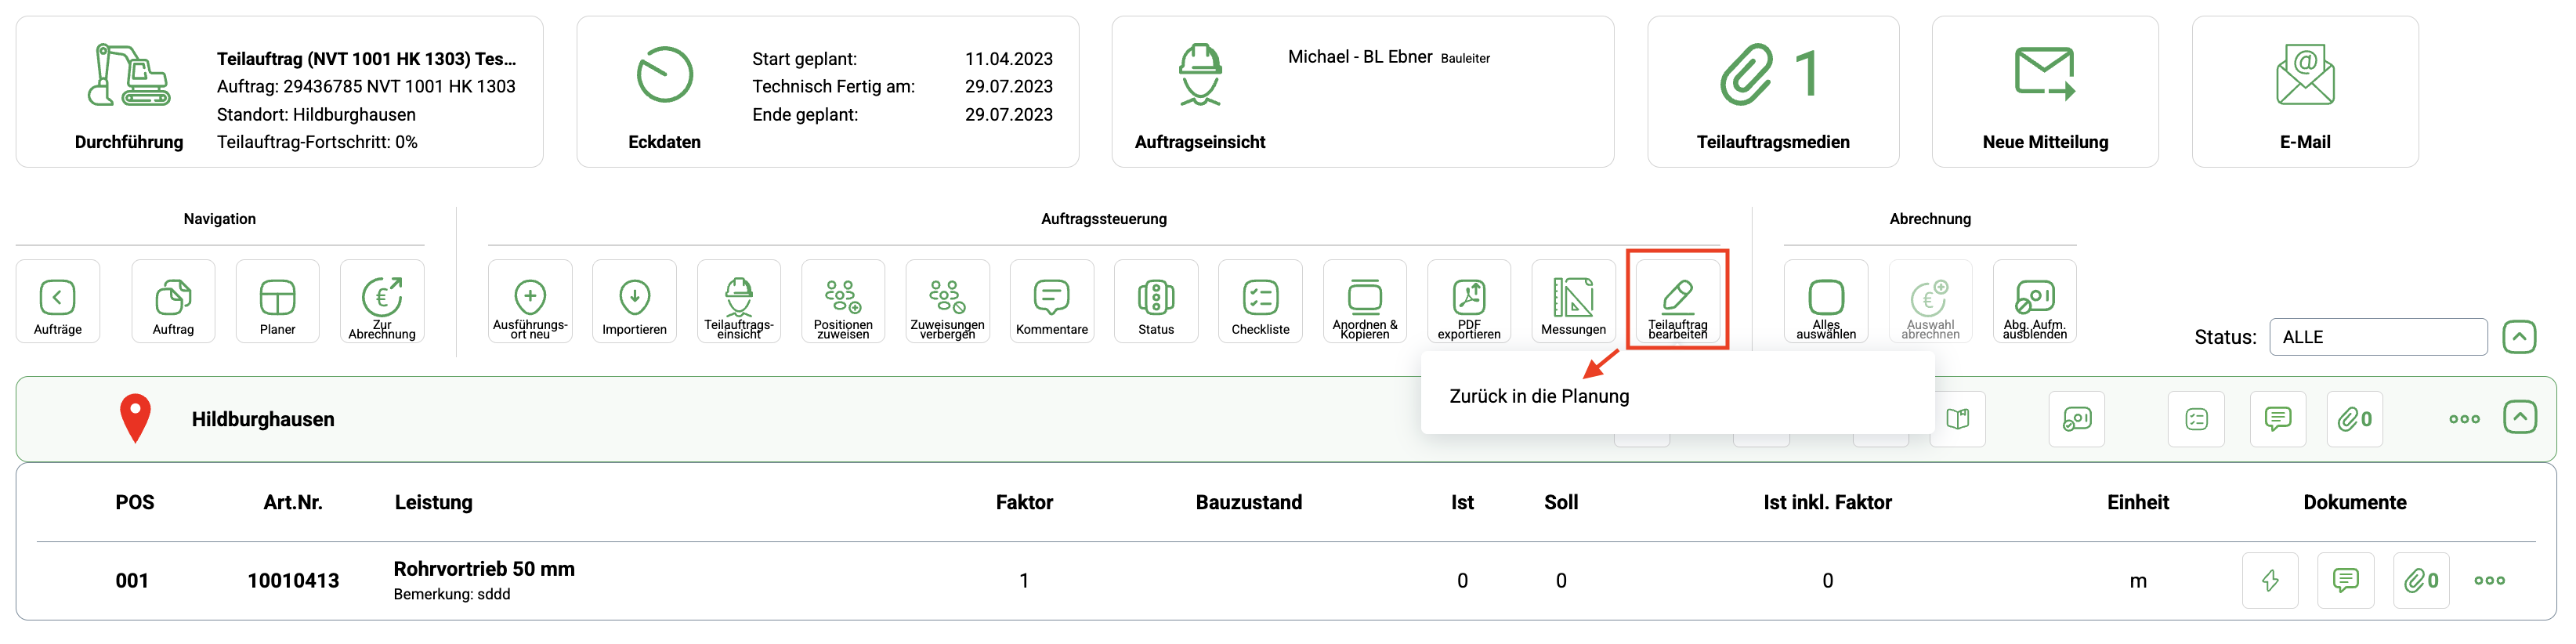Viewport: 2576px width, 644px height.
Task: Toggle Zuweisungen verbergen
Action: click(947, 300)
